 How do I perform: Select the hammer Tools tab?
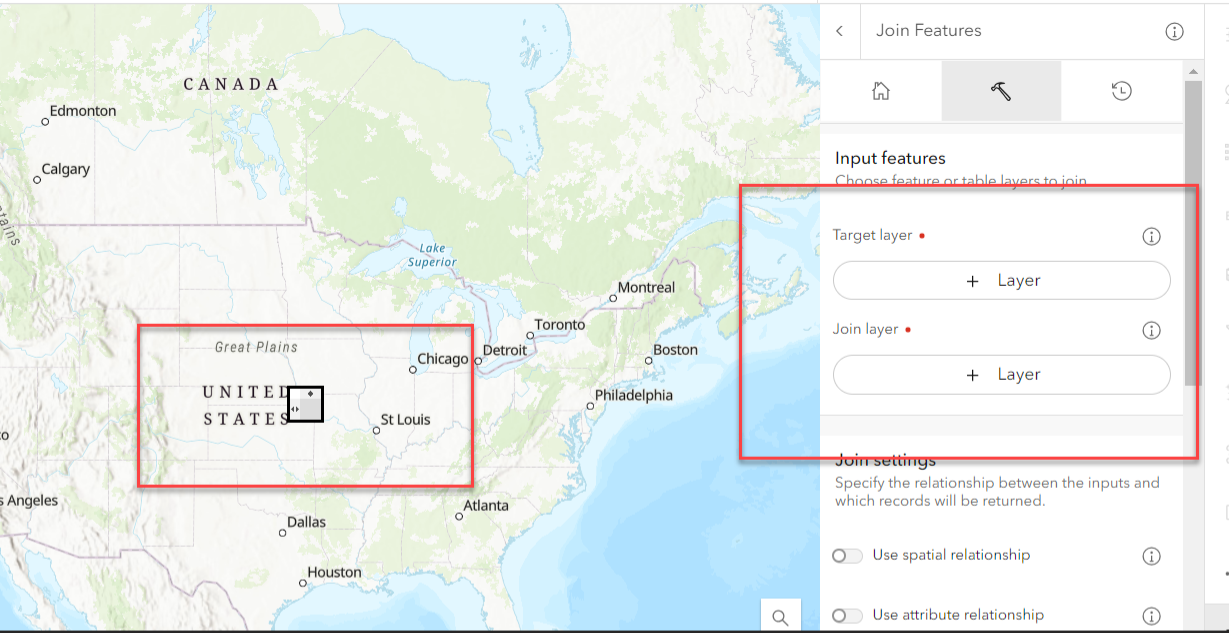pos(1000,91)
